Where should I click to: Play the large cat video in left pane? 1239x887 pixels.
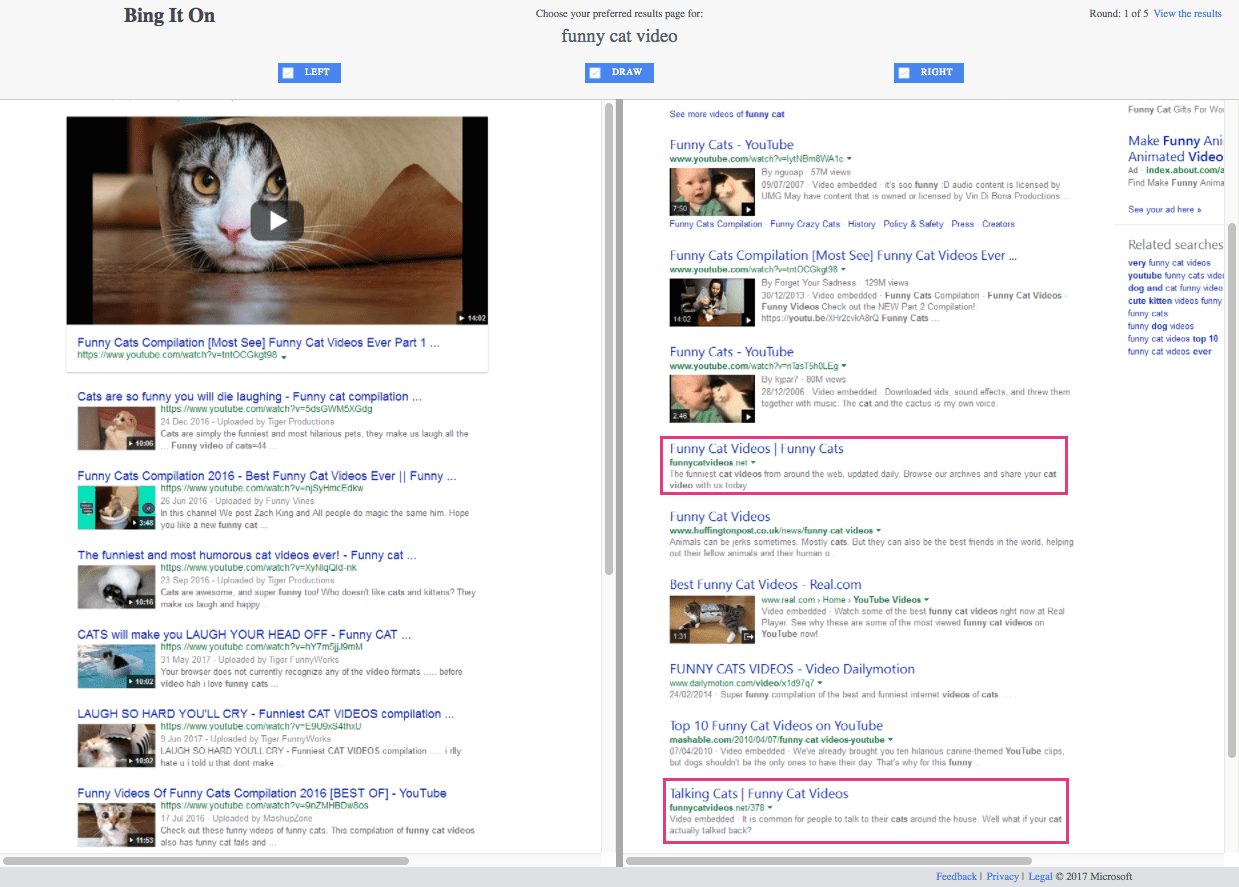point(277,221)
